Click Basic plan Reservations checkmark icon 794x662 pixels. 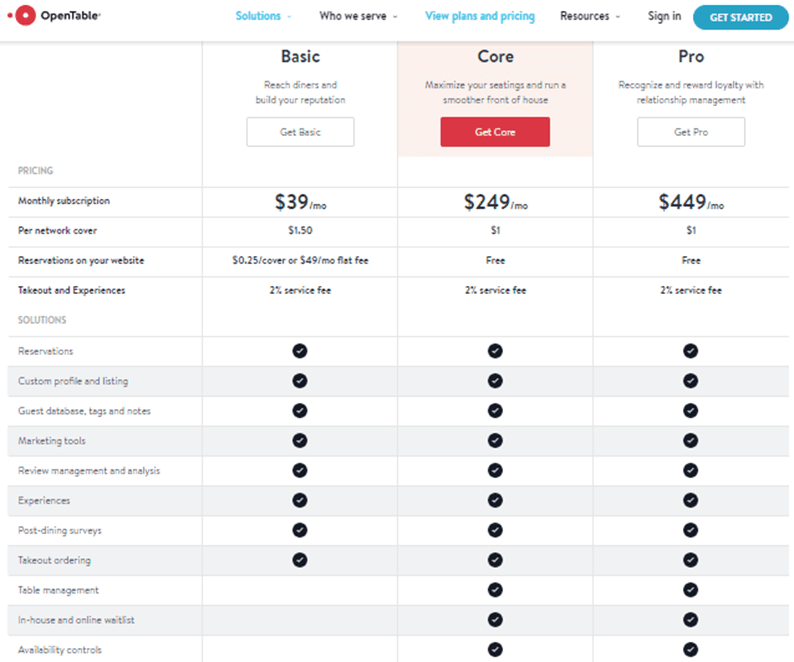[x=300, y=351]
